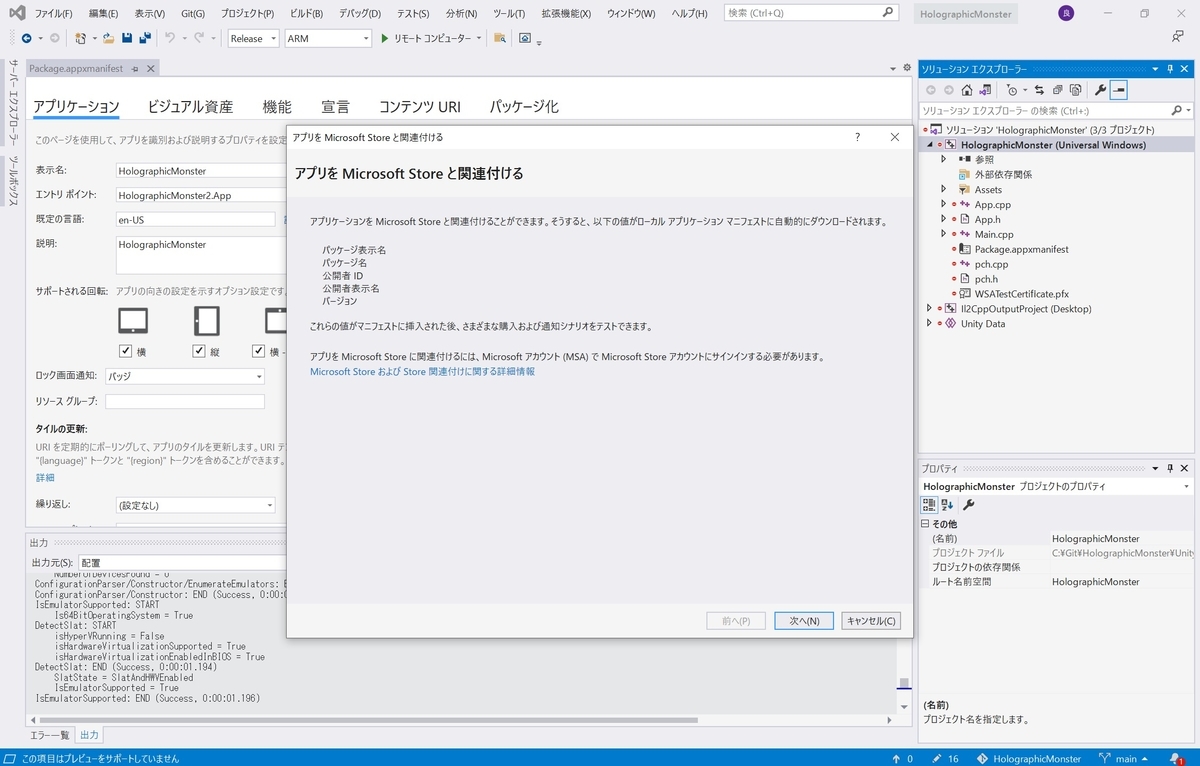The image size is (1200, 766).
Task: Open the ビルド(B) menu
Action: coord(307,14)
